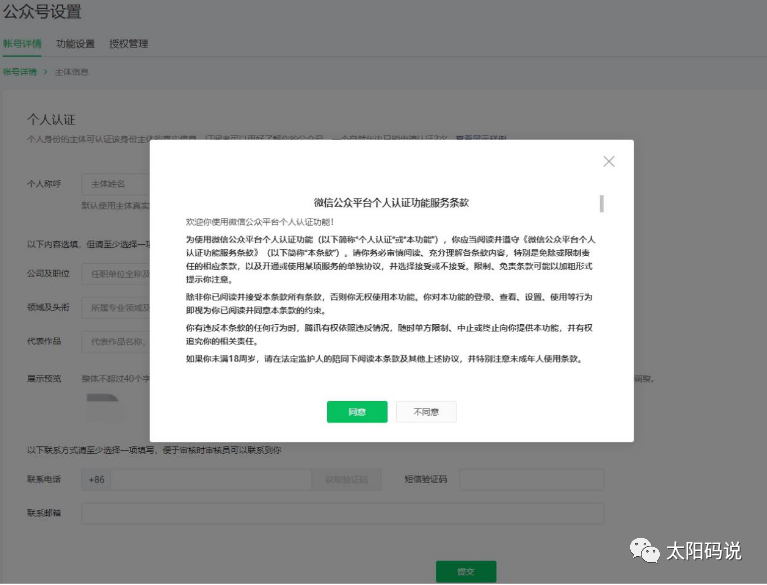The height and width of the screenshot is (585, 767).
Task: Click the 公司及职位 input field
Action: pos(116,273)
